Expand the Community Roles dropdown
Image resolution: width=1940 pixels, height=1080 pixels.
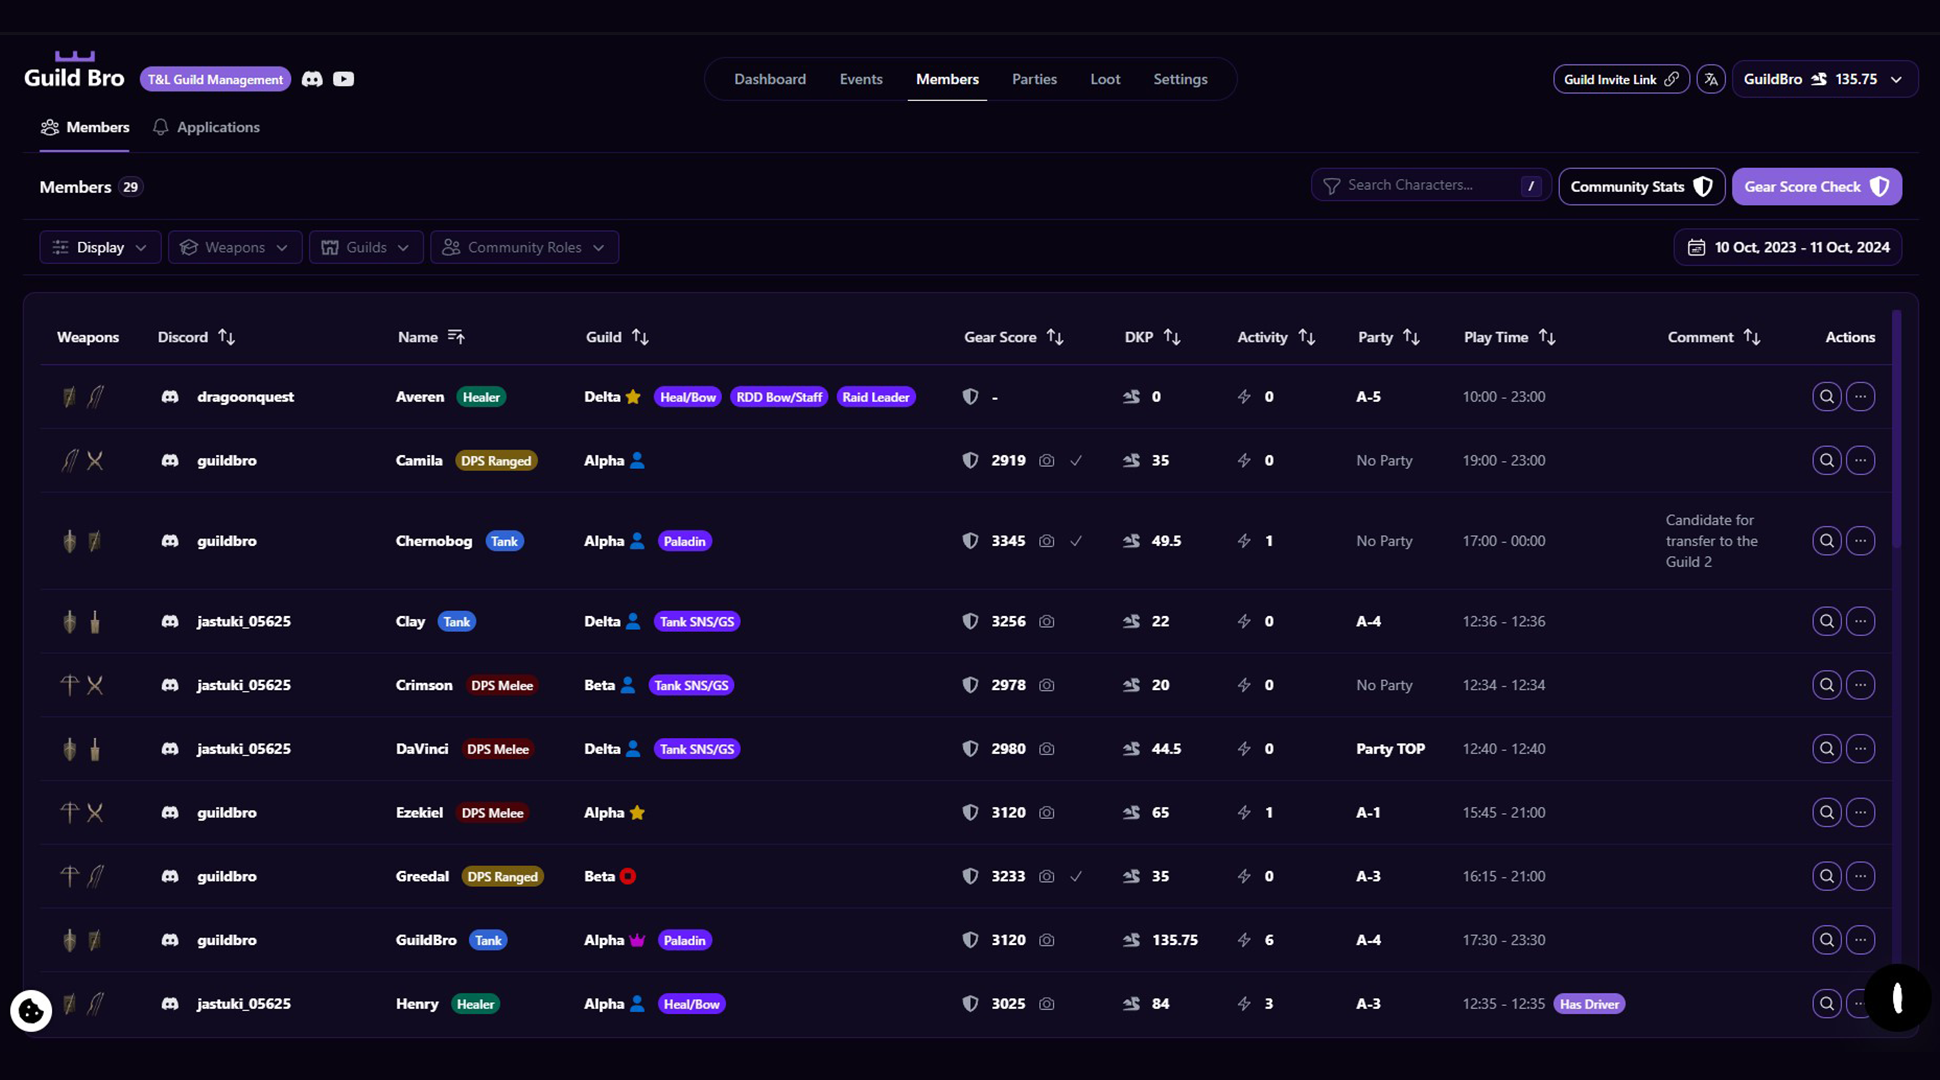coord(524,248)
